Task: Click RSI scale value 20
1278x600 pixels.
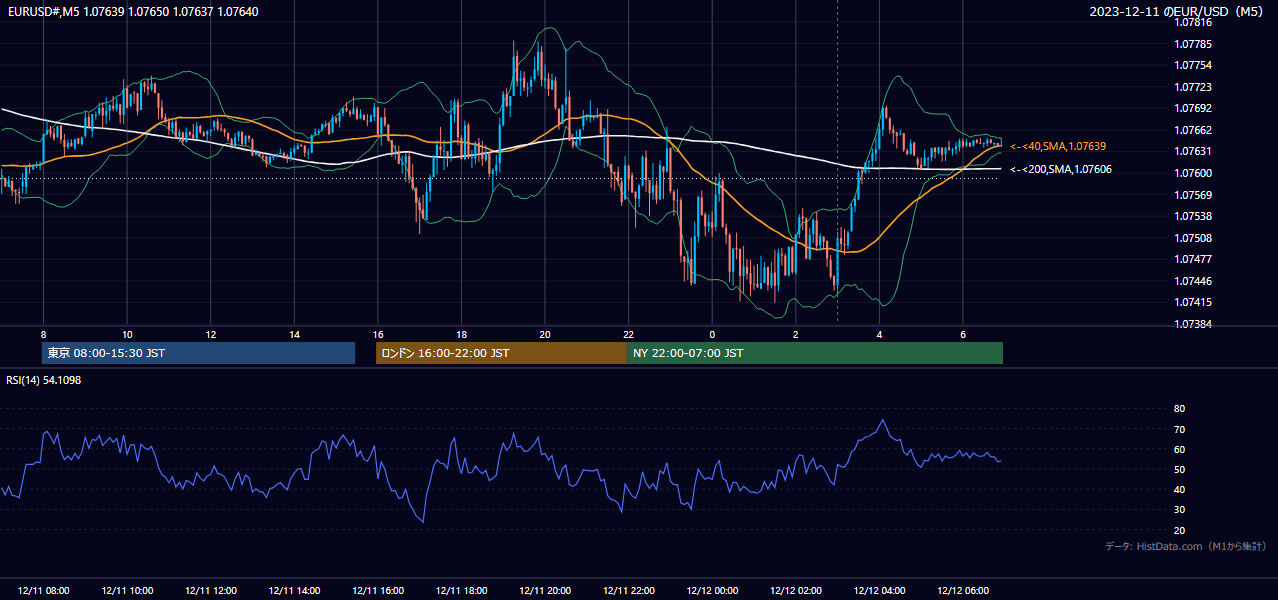Action: [1179, 530]
